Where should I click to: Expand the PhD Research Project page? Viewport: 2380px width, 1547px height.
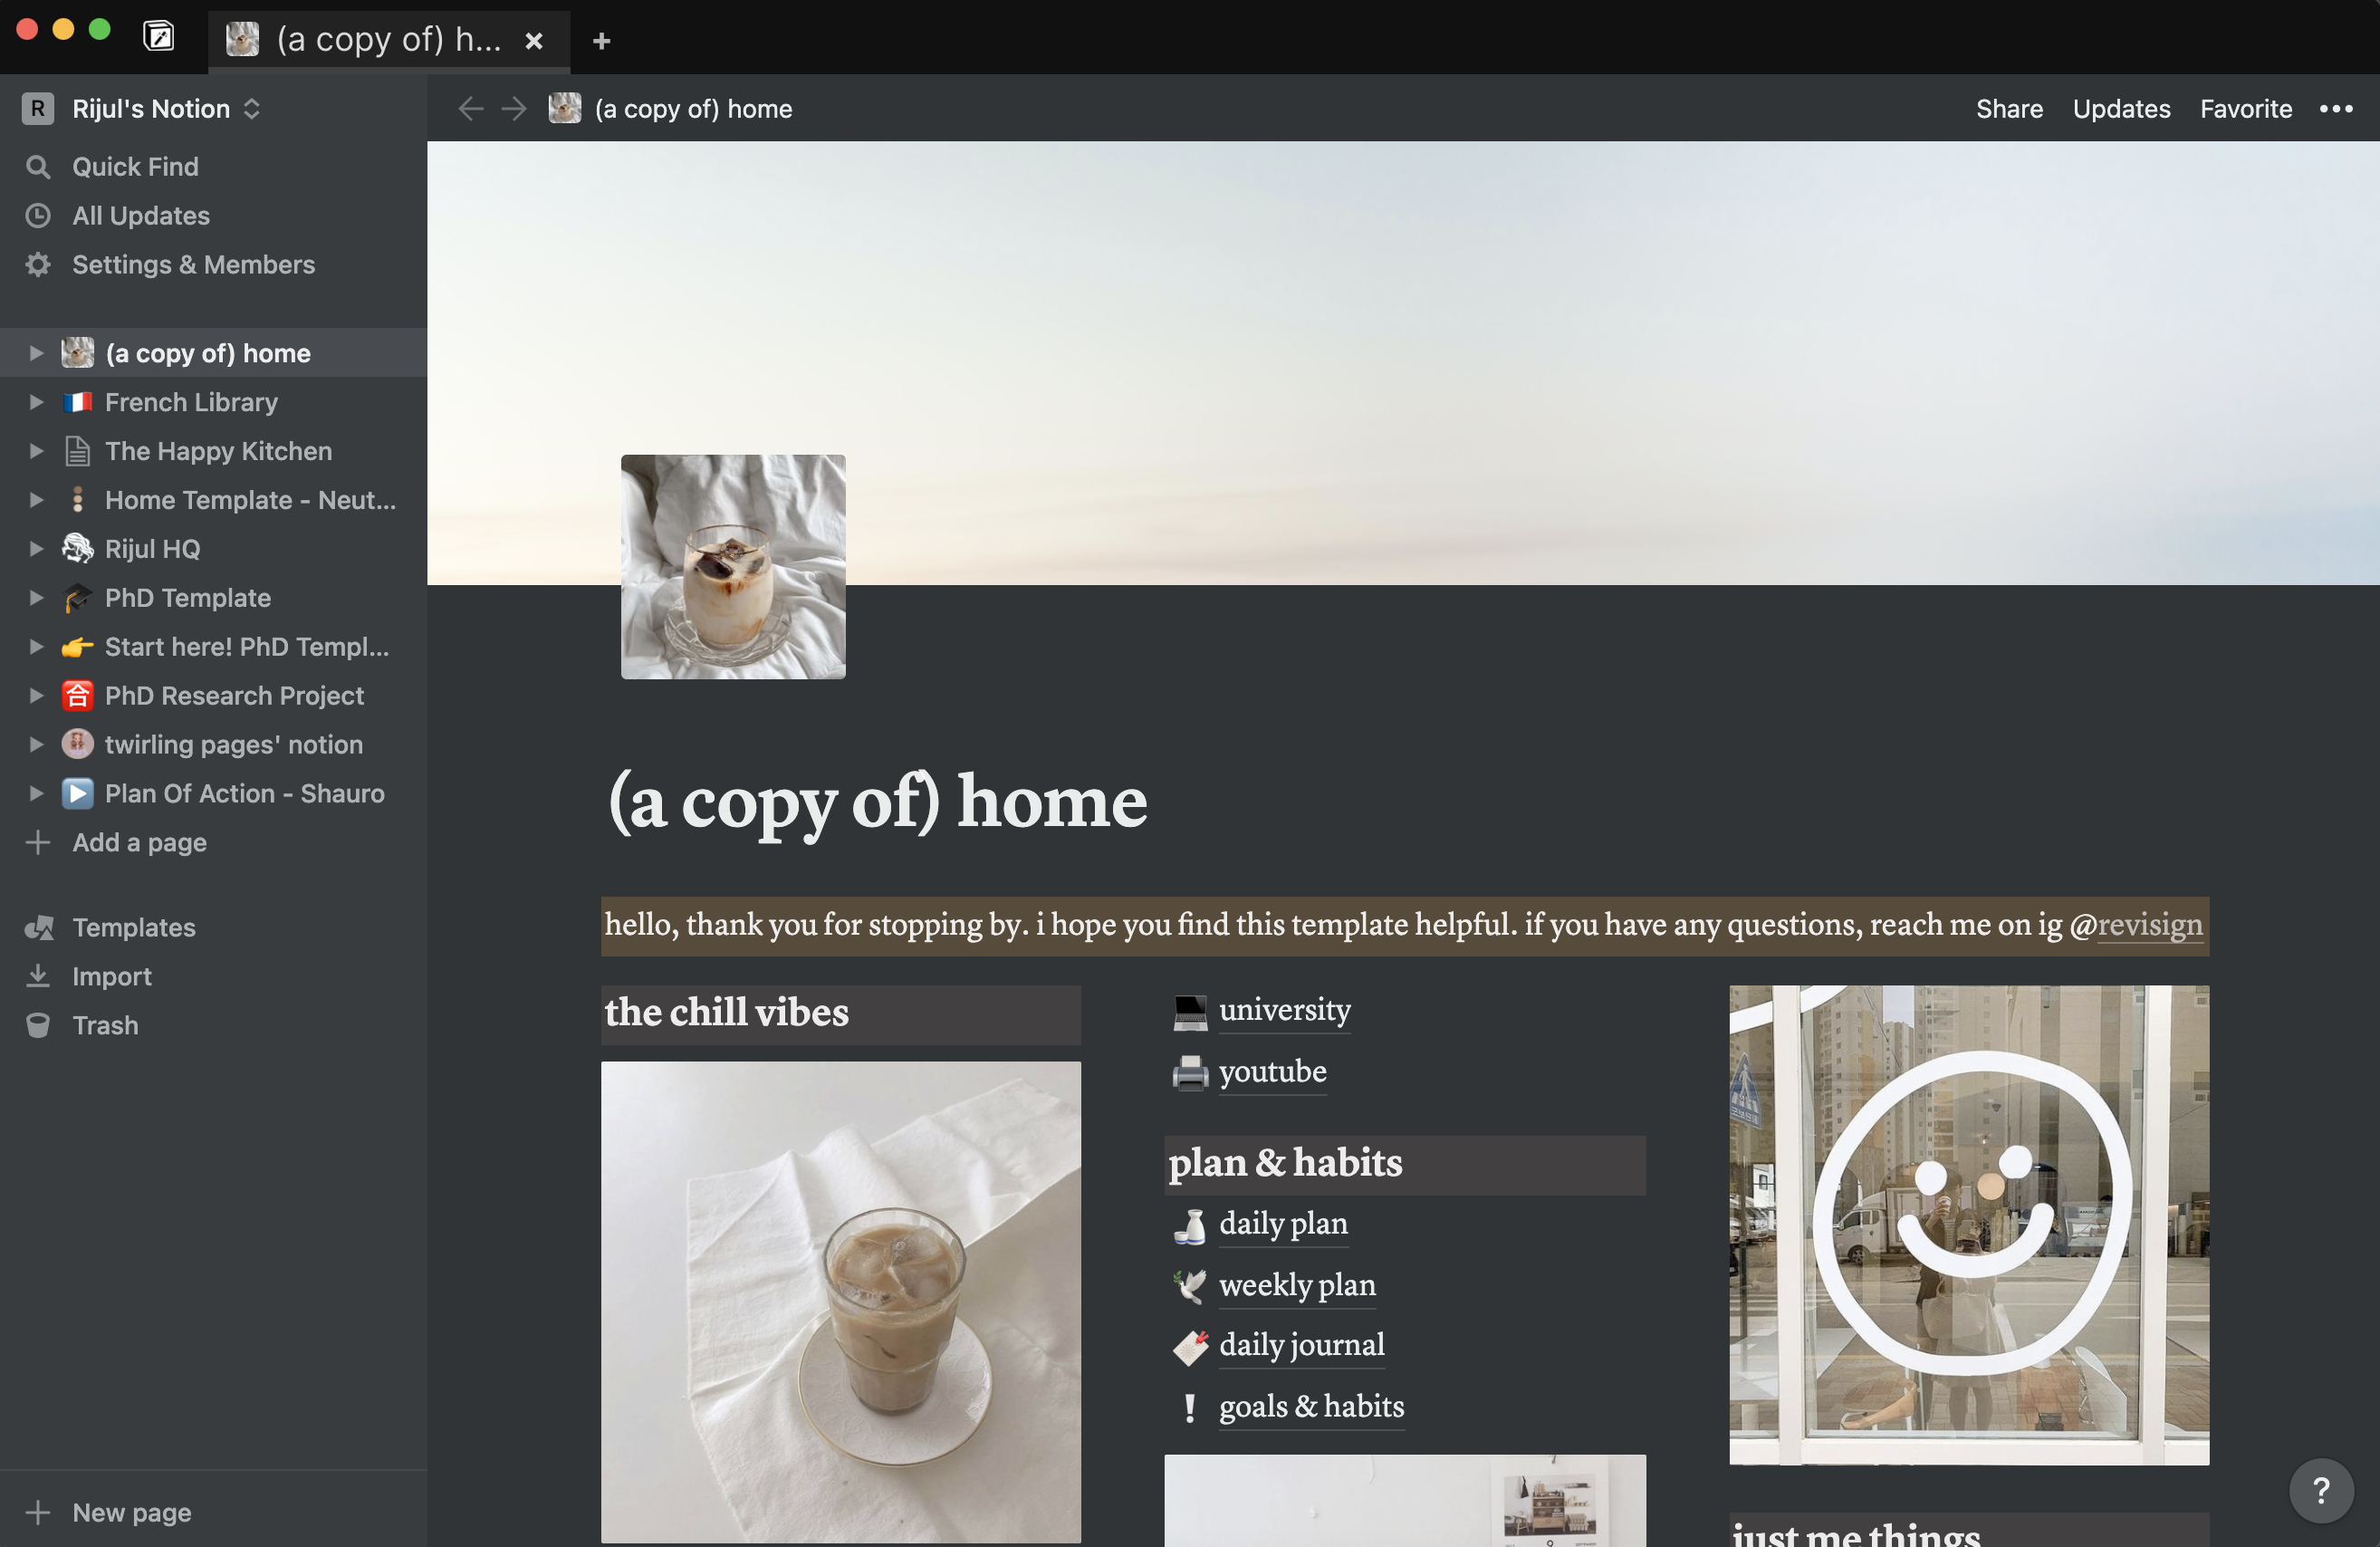pyautogui.click(x=37, y=695)
